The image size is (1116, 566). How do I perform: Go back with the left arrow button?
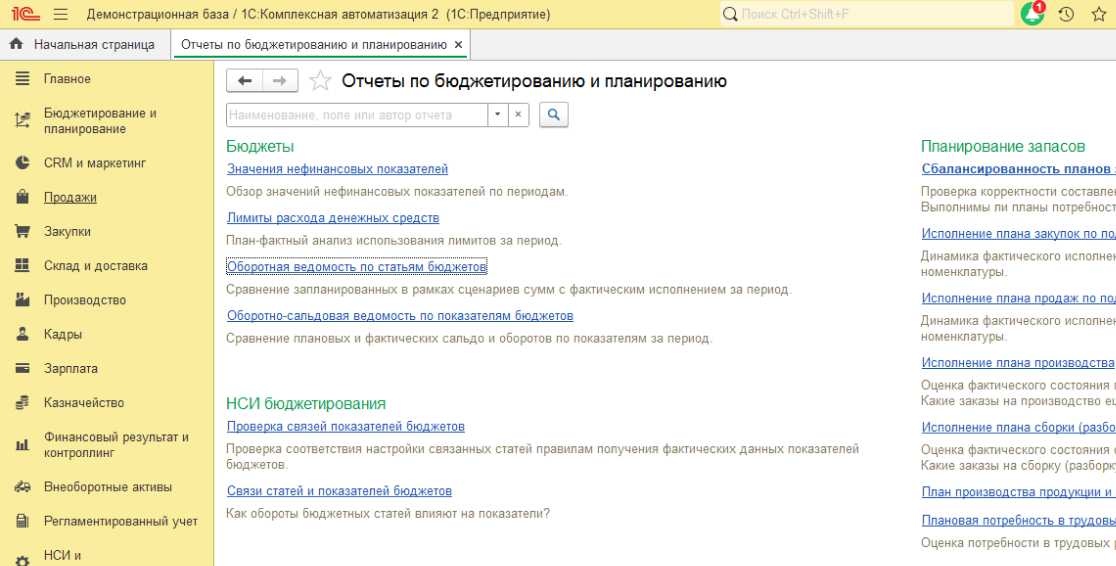245,81
